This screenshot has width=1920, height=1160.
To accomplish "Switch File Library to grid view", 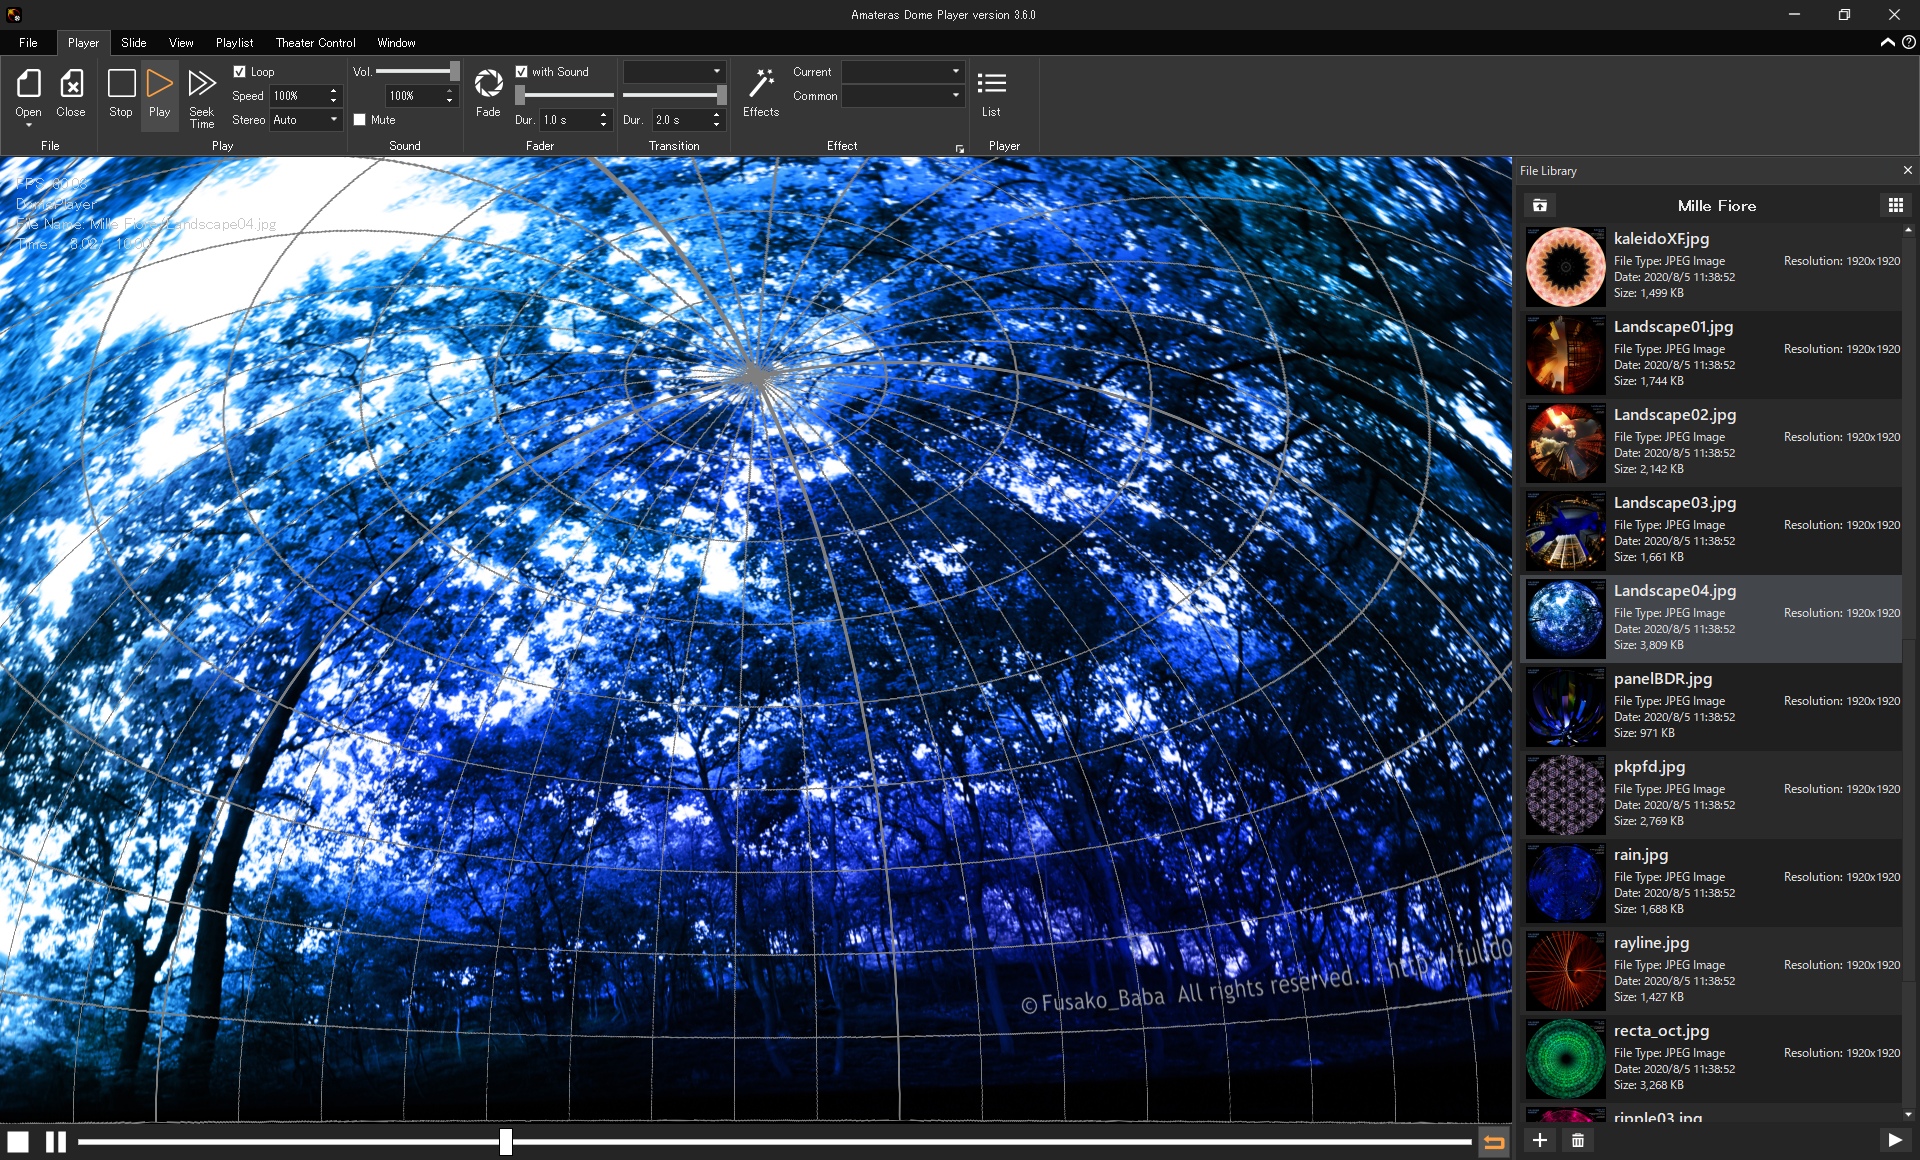I will (1895, 205).
